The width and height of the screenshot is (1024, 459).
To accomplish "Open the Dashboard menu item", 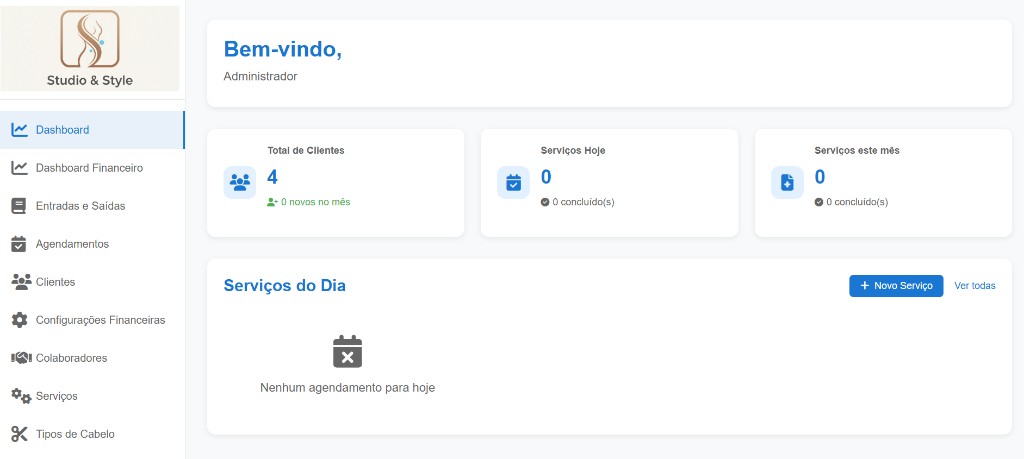I will pyautogui.click(x=92, y=130).
